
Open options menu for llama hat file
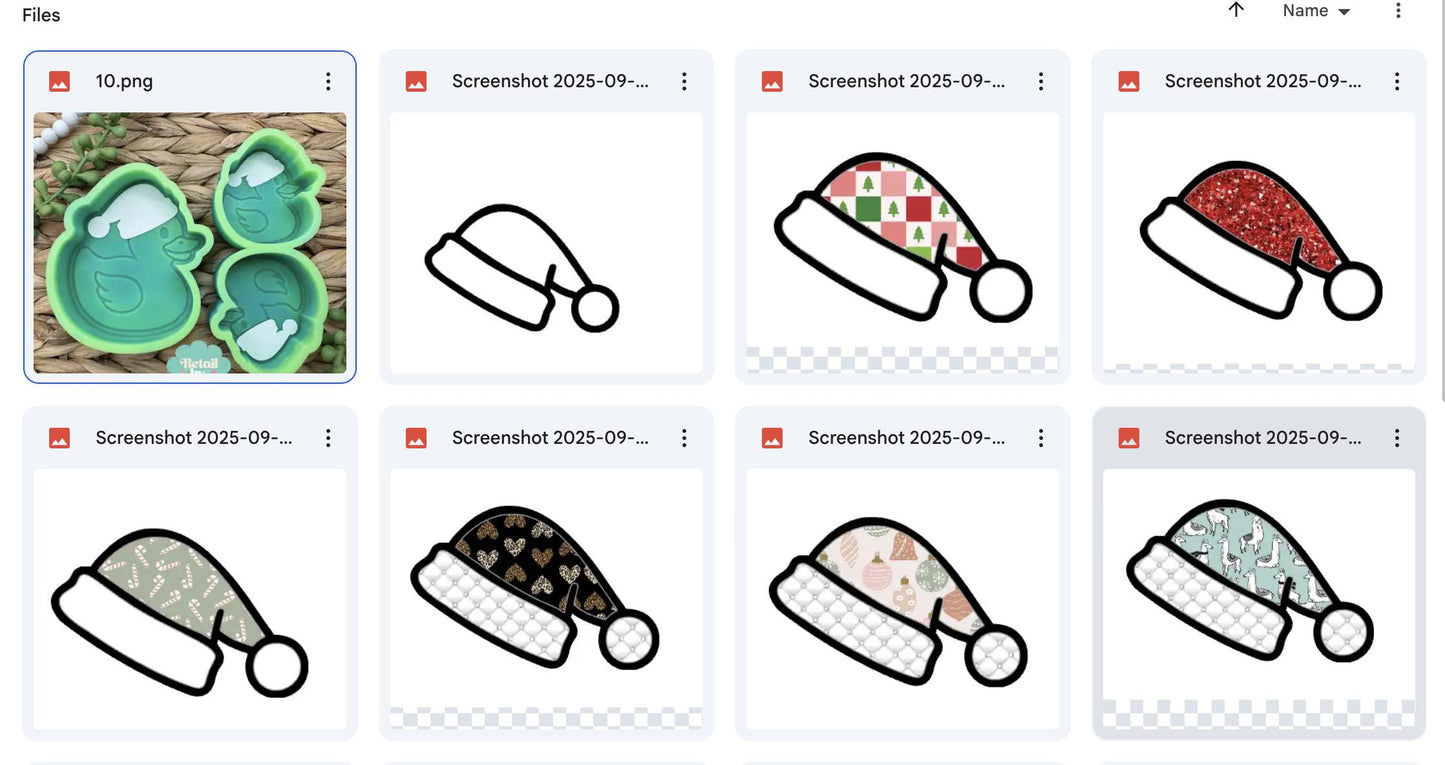click(x=1397, y=438)
